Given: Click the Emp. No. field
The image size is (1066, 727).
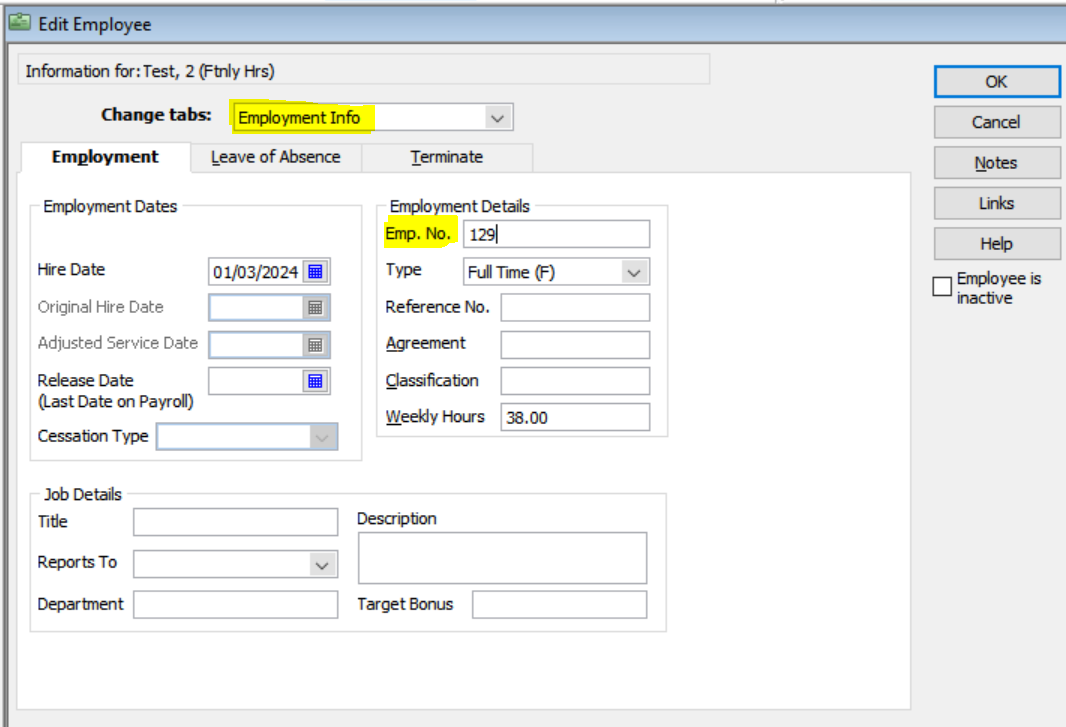Looking at the screenshot, I should [x=557, y=234].
